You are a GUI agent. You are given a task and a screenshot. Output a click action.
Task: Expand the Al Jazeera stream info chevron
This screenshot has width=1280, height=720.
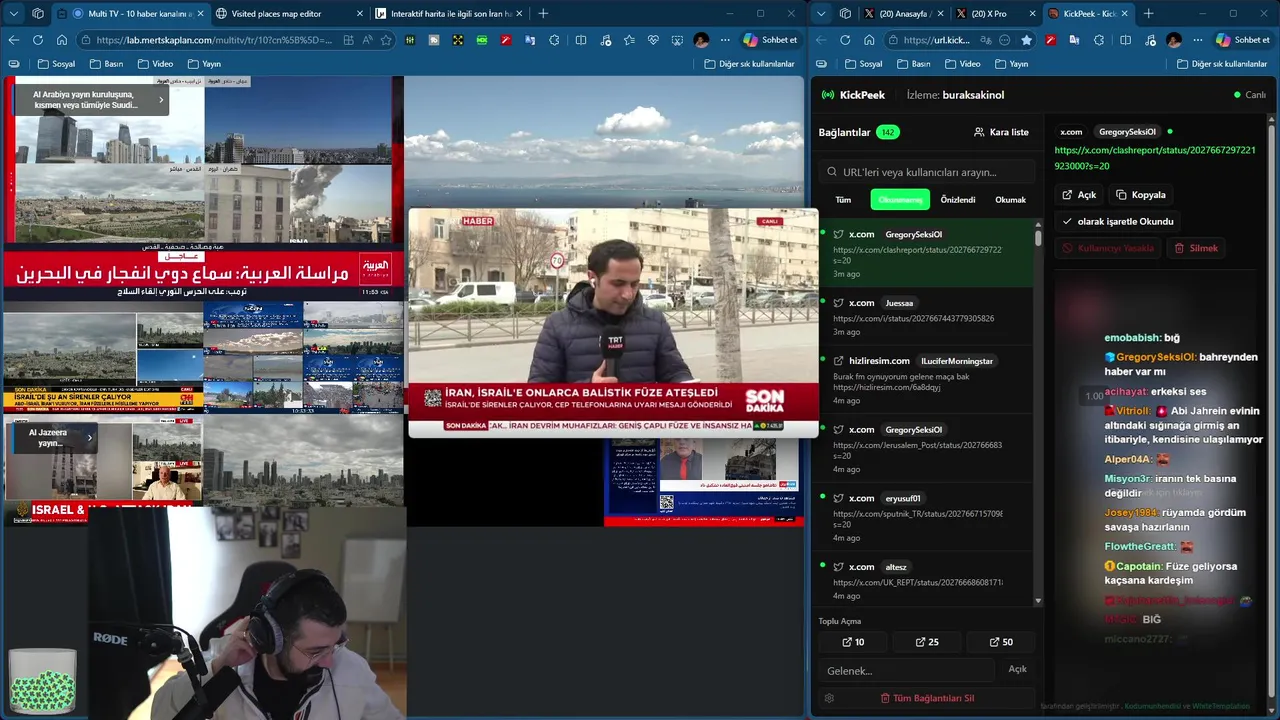[89, 438]
